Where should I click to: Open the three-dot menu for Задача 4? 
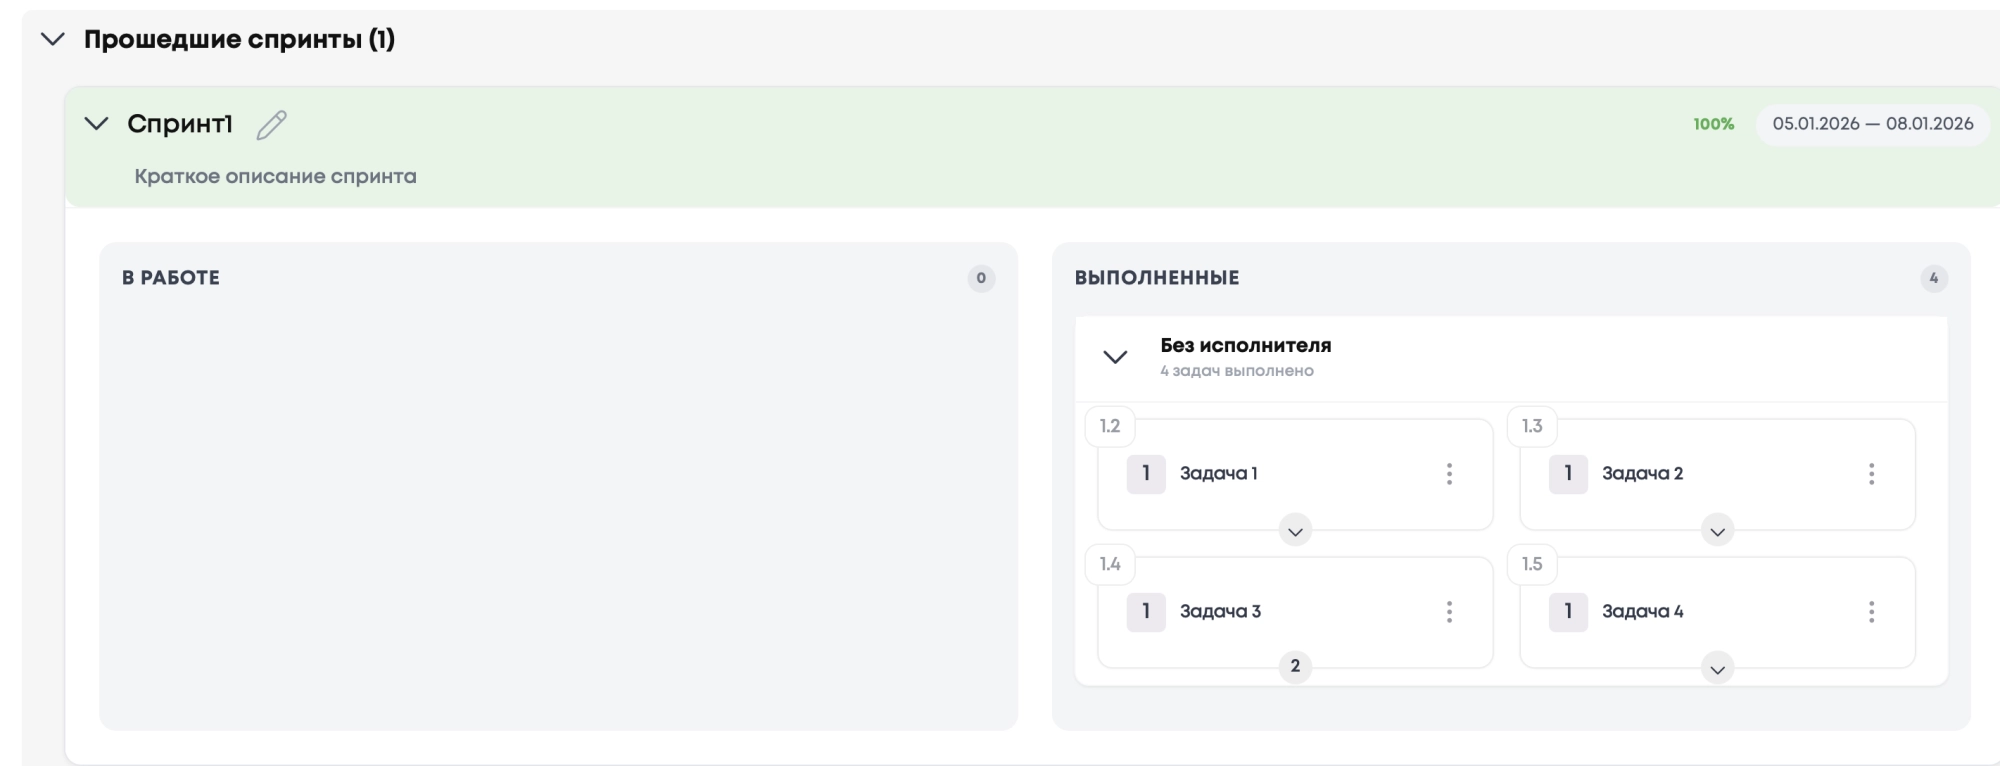coord(1871,612)
